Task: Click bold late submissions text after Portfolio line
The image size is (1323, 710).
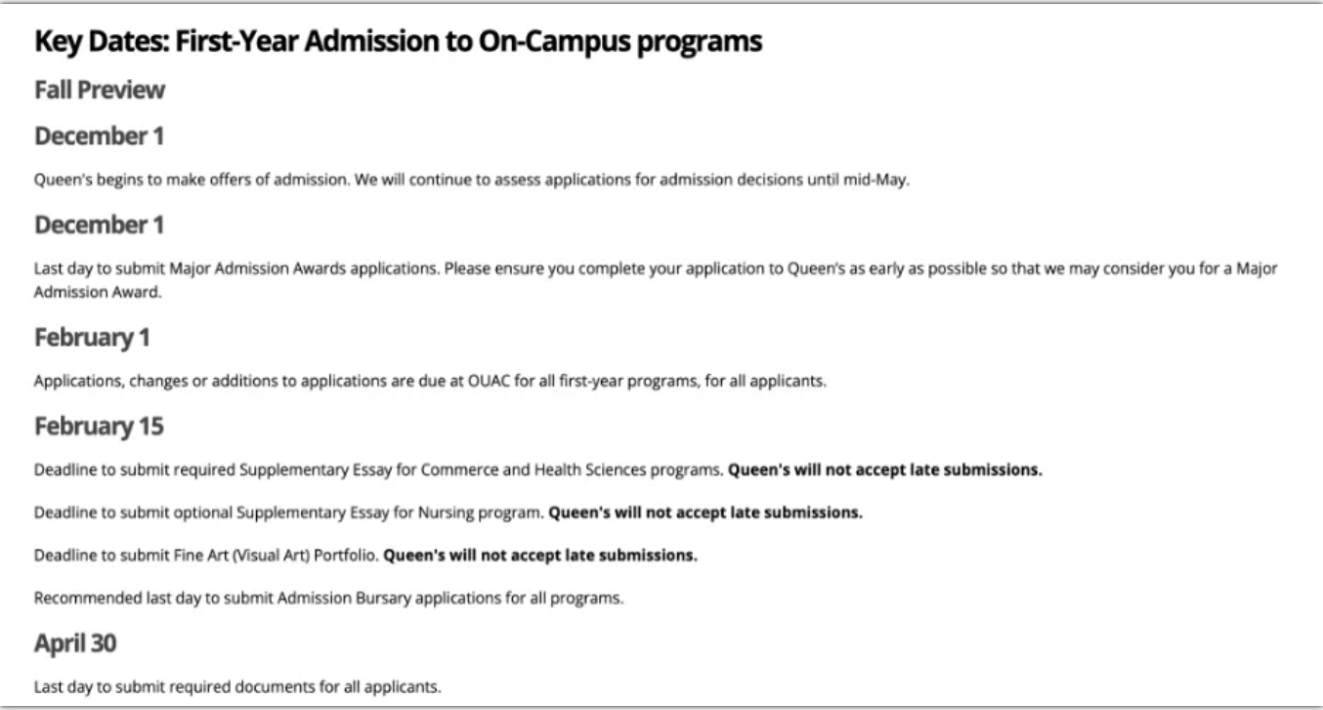Action: (540, 555)
